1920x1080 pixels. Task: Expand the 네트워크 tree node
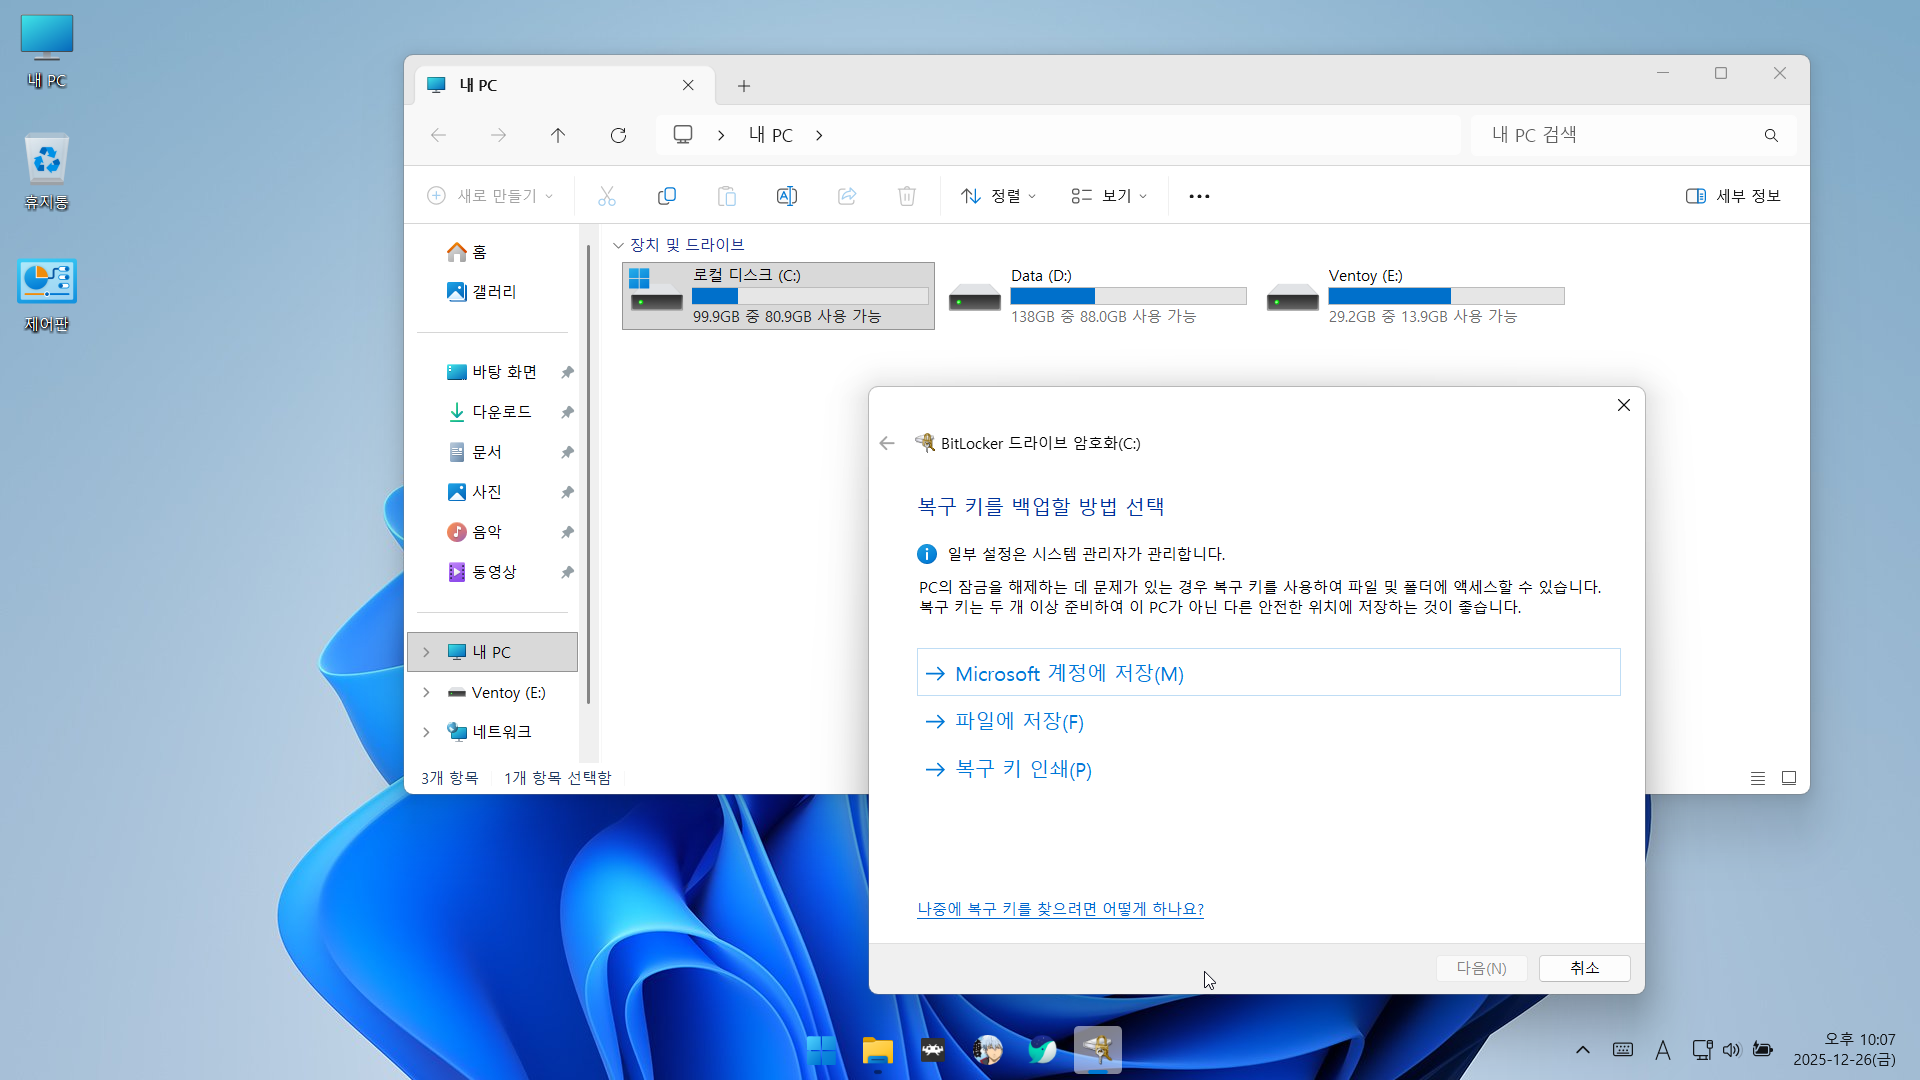click(x=426, y=732)
